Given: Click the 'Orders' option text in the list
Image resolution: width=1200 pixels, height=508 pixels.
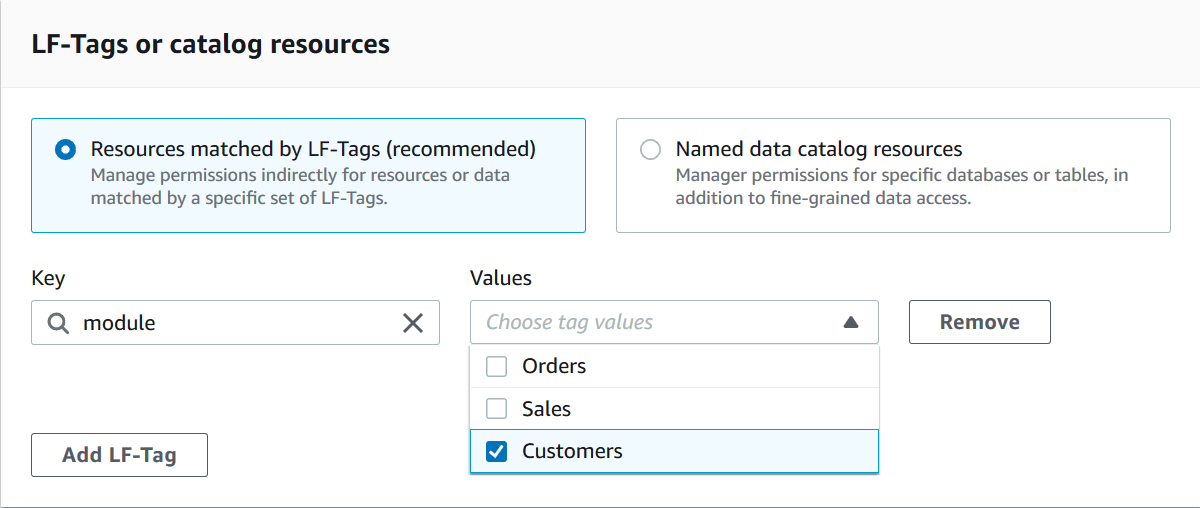Looking at the screenshot, I should (x=554, y=367).
